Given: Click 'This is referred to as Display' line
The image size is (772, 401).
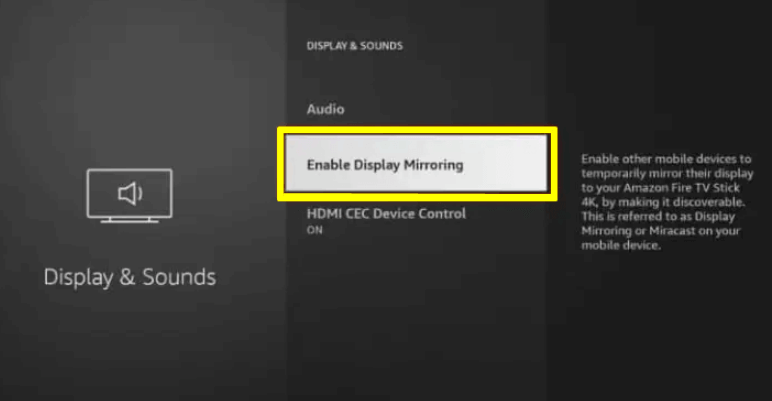Looking at the screenshot, I should [658, 216].
